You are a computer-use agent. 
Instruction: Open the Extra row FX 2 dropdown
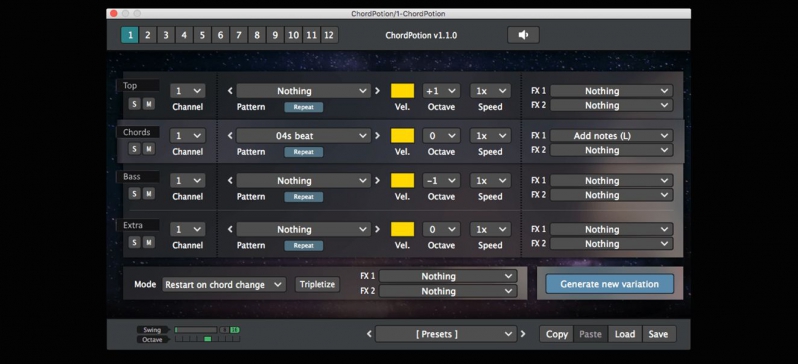[612, 244]
